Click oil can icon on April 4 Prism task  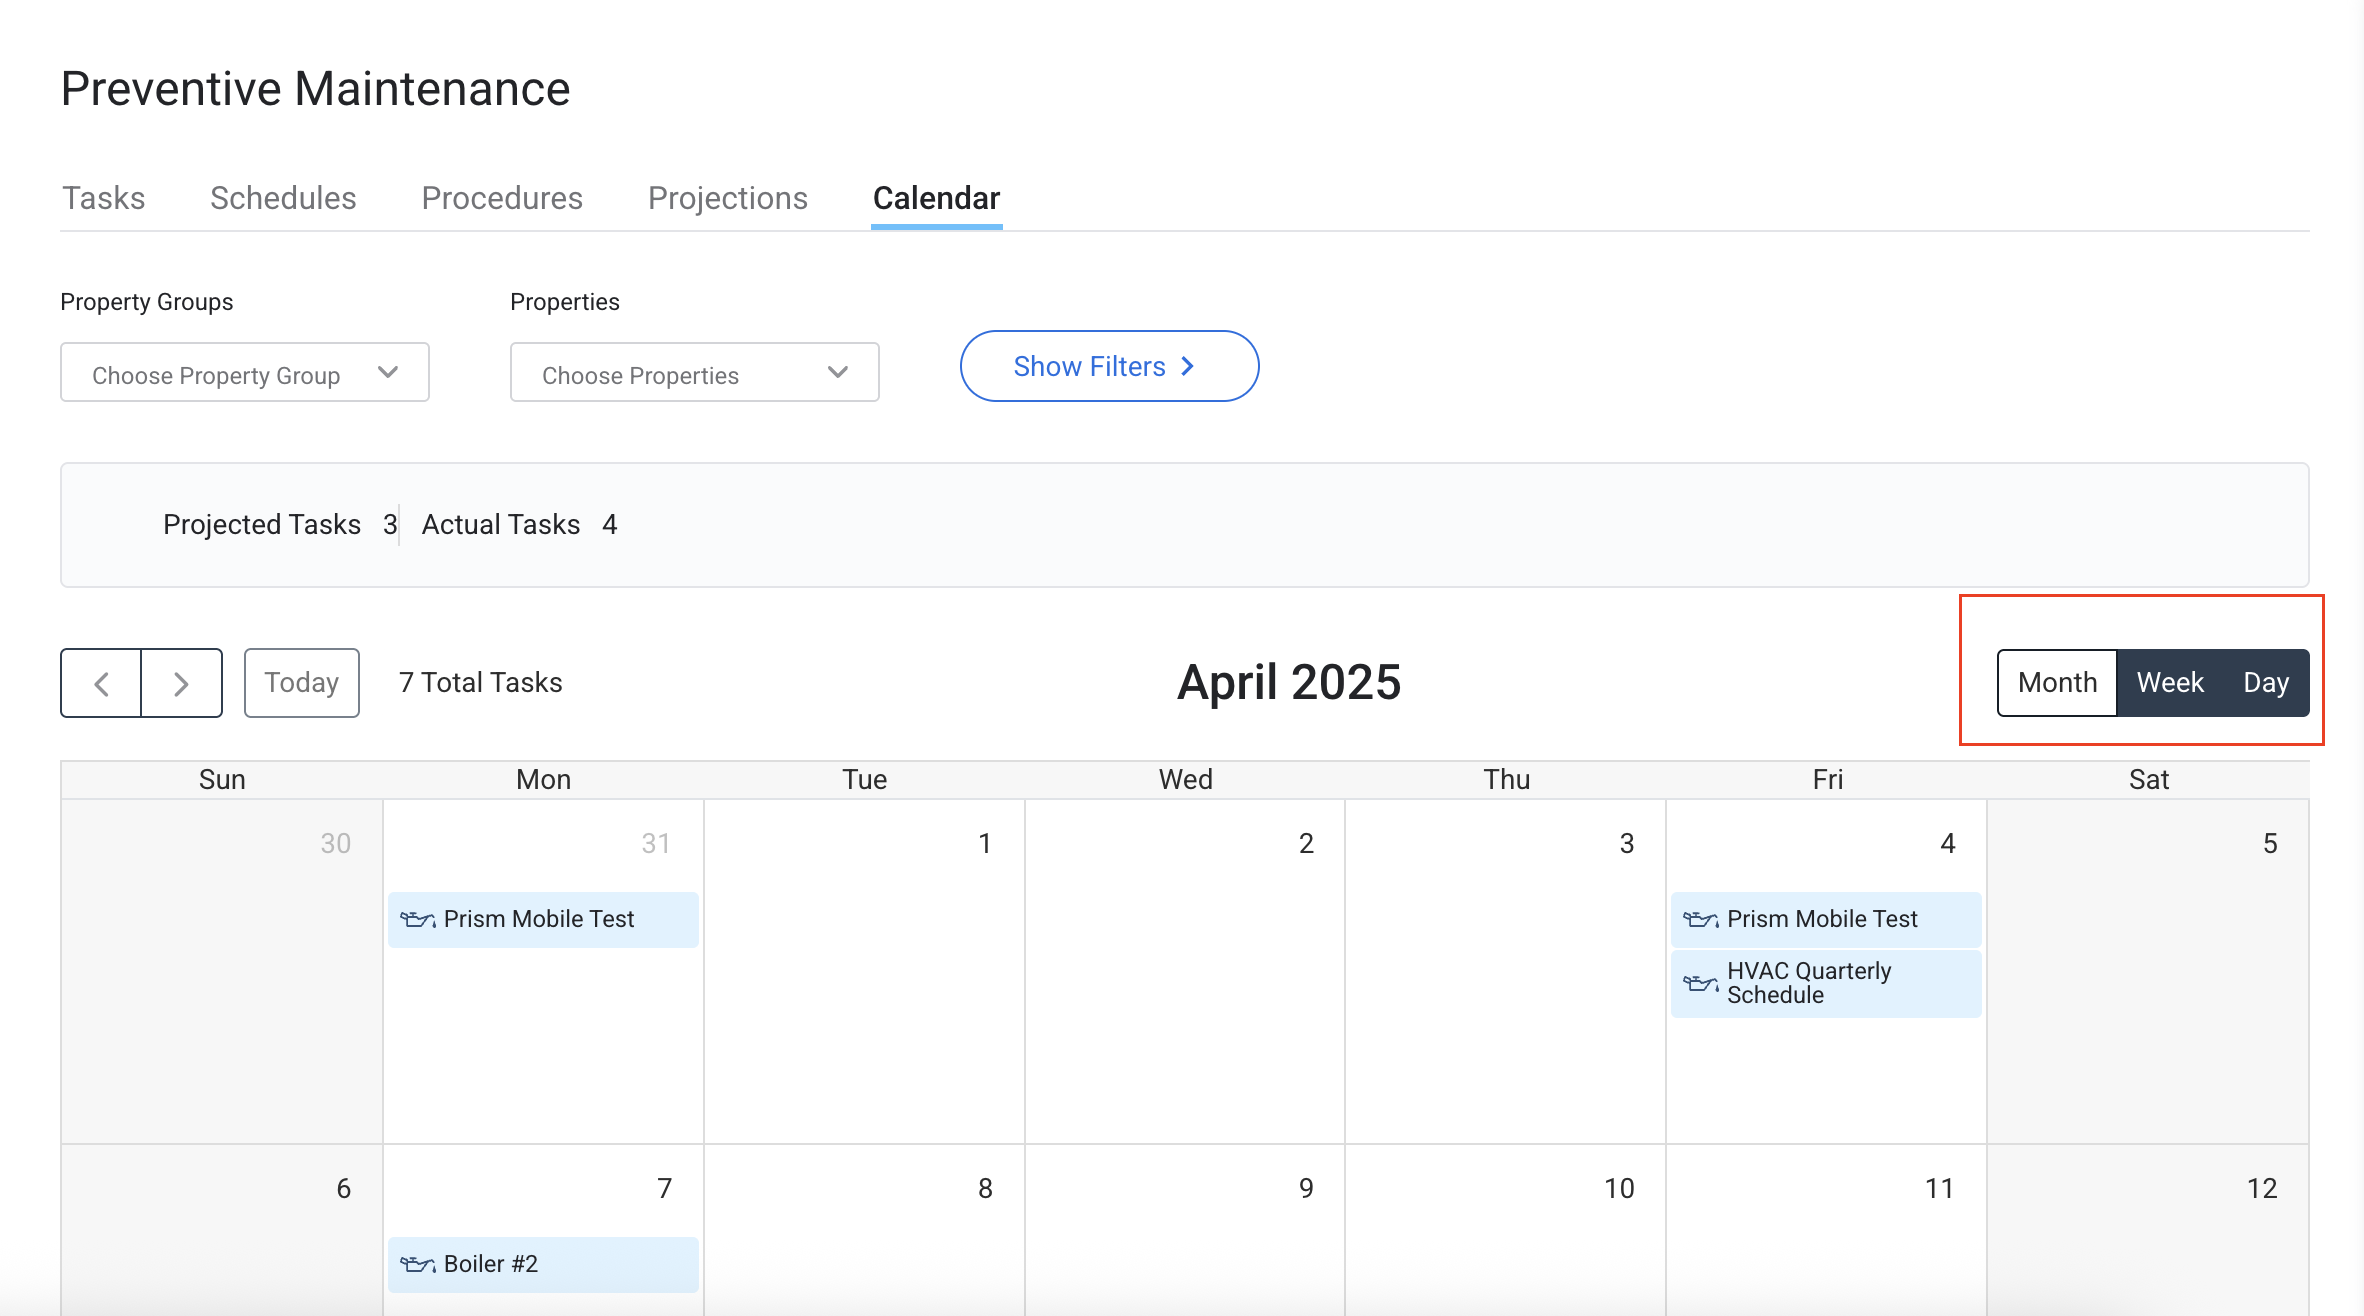pos(1700,920)
